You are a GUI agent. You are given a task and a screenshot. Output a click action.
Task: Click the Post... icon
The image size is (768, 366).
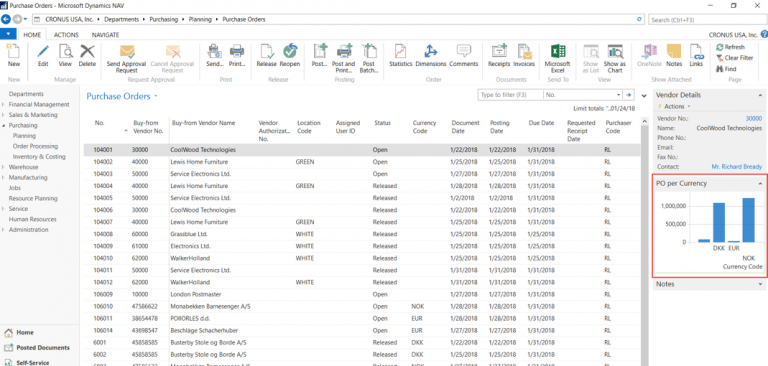[320, 55]
